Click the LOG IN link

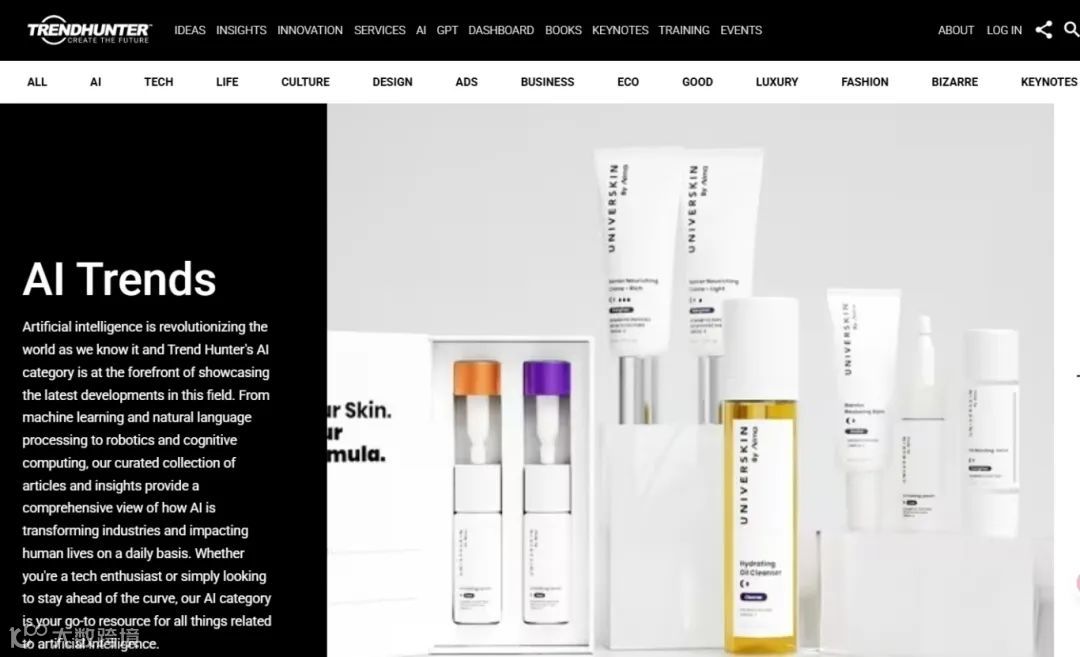[x=1004, y=30]
